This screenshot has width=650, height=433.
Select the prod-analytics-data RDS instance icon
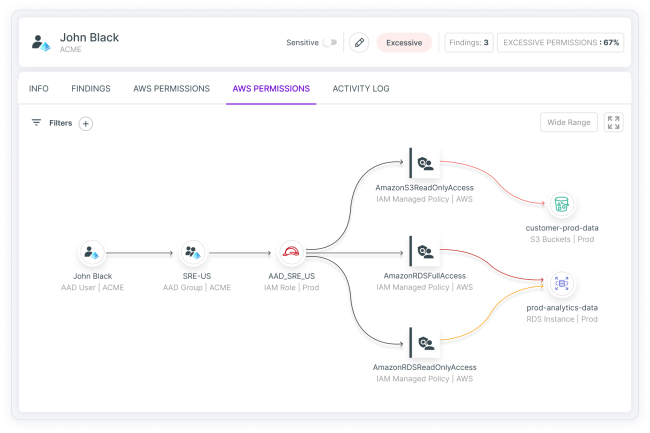[x=561, y=283]
